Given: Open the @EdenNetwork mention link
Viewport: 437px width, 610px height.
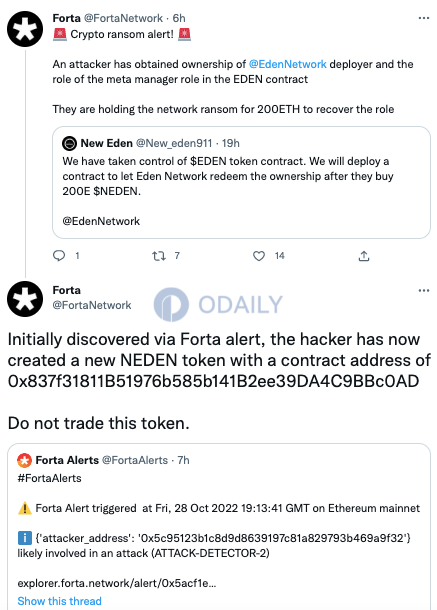Looking at the screenshot, I should point(288,64).
